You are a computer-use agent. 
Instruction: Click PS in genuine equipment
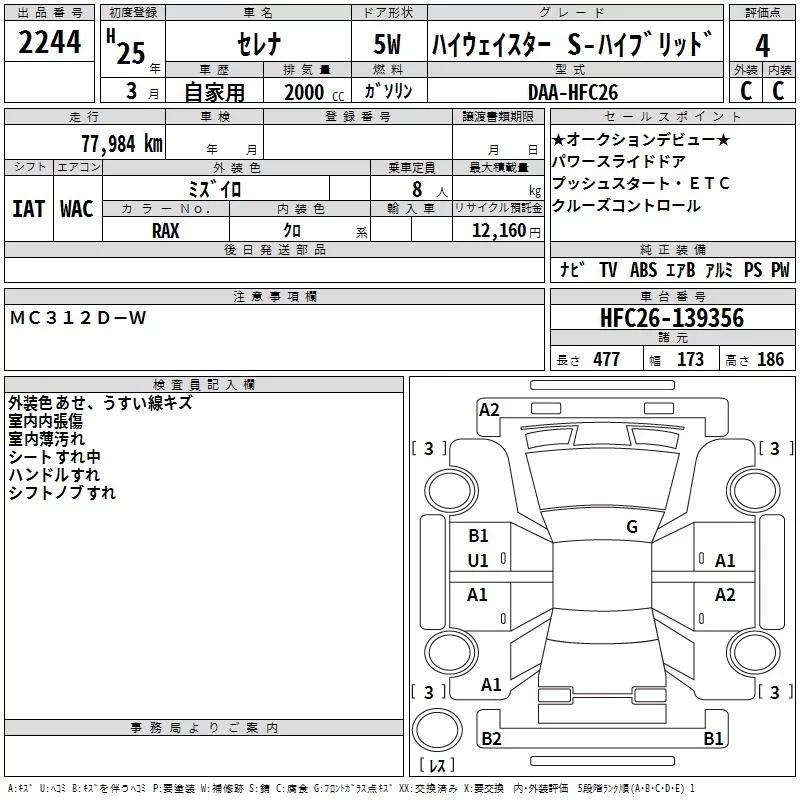[753, 269]
